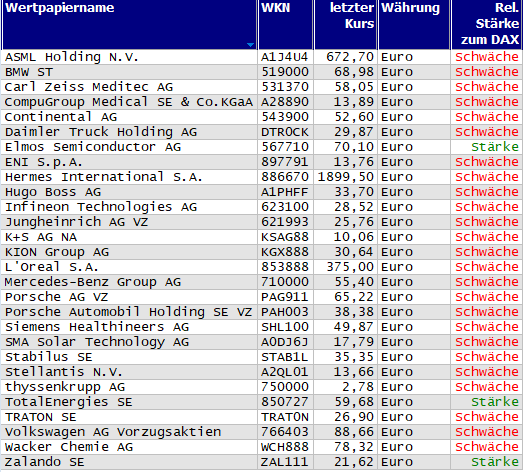Select Mercedes-Benz Group AG

coord(93,282)
